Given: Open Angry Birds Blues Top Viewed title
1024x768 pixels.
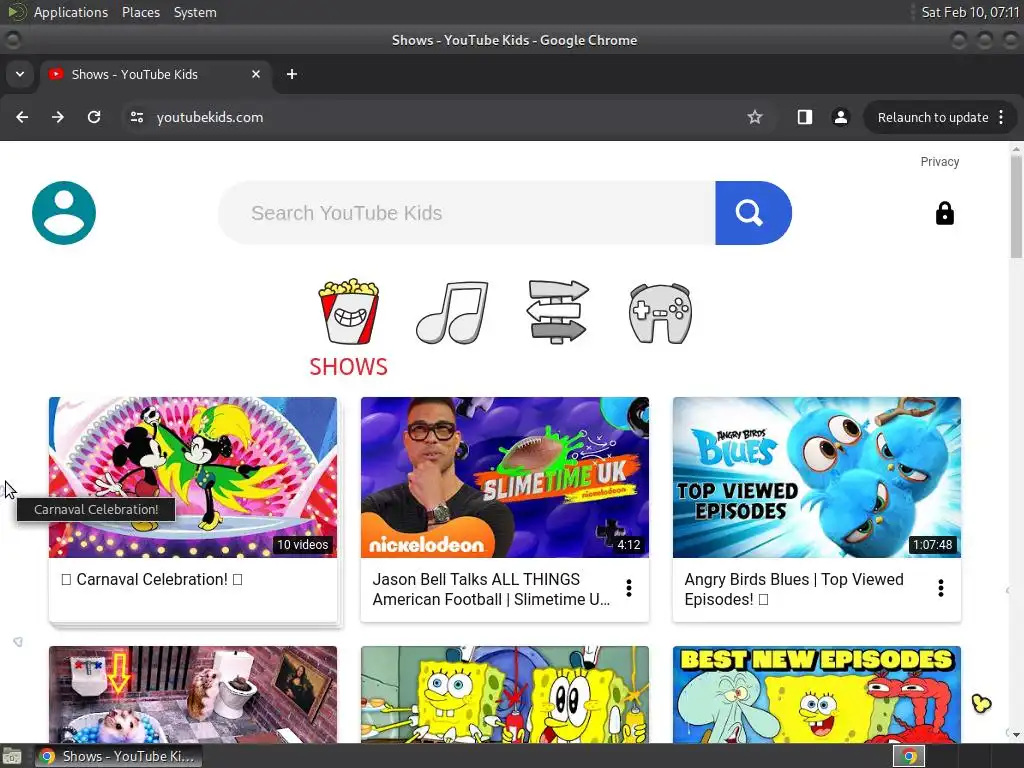Looking at the screenshot, I should [x=794, y=589].
